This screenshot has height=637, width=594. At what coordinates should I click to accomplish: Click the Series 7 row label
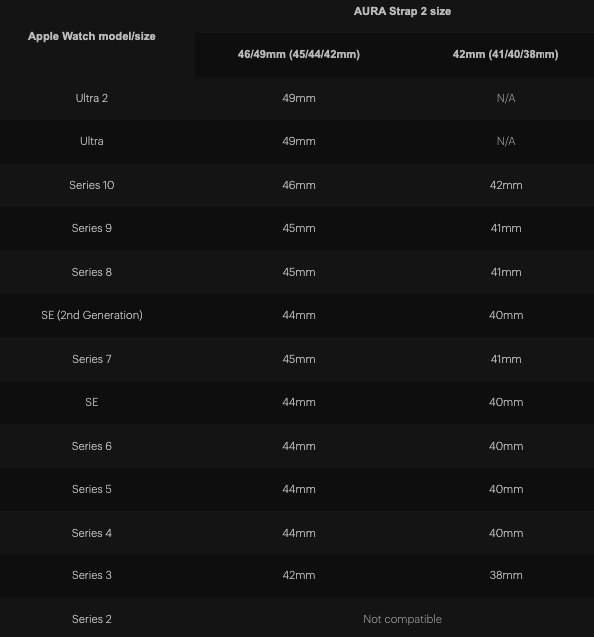point(91,359)
